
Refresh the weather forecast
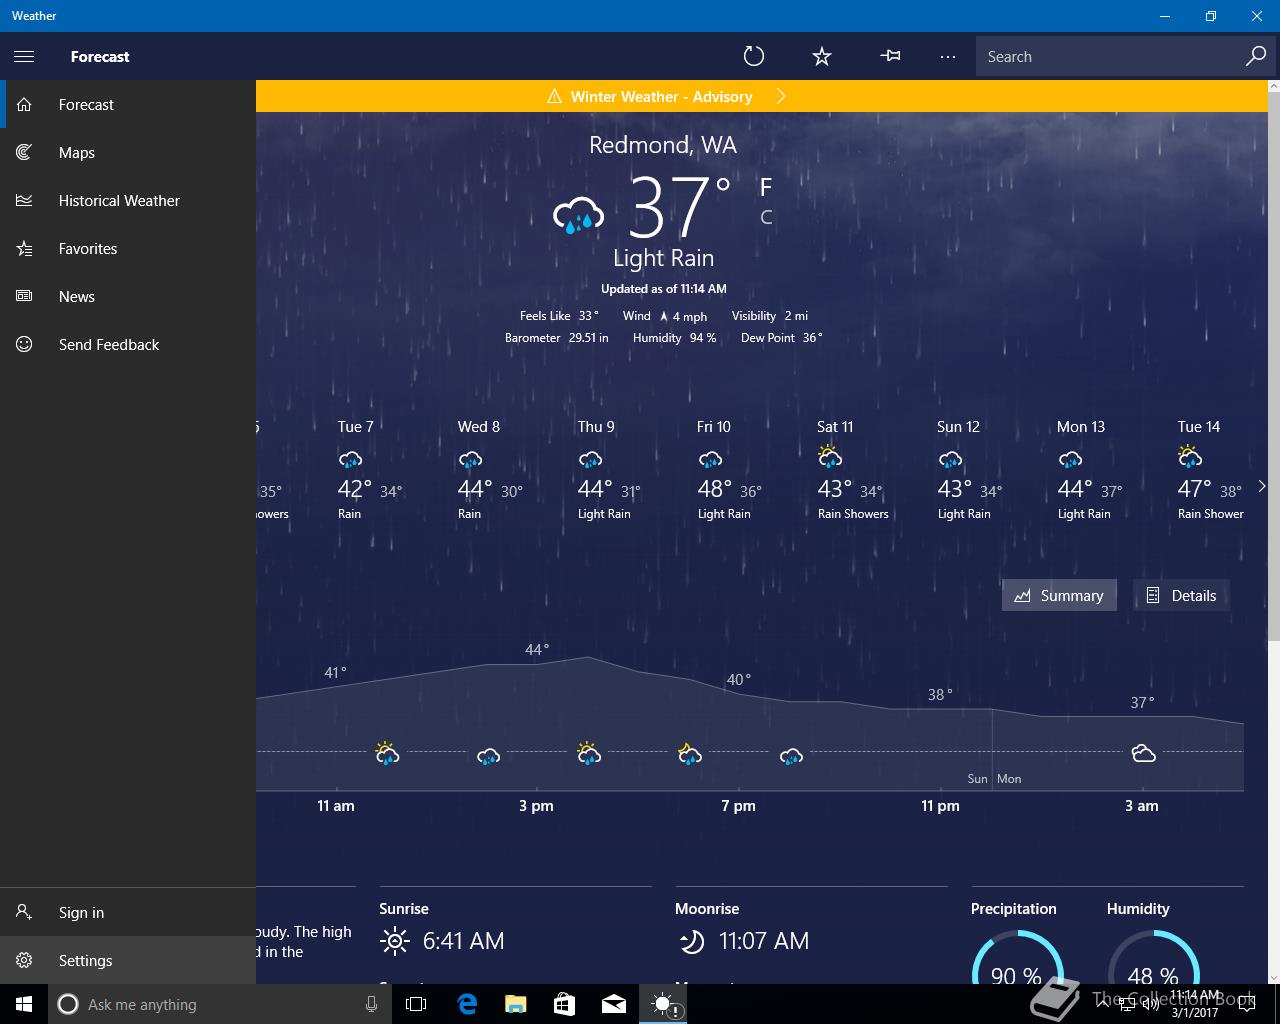[x=754, y=56]
